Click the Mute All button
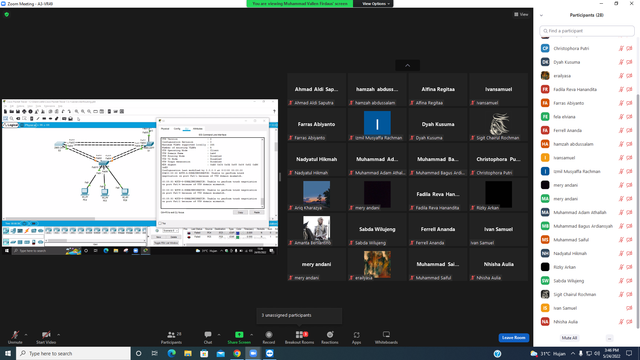The height and width of the screenshot is (360, 640). [x=569, y=338]
